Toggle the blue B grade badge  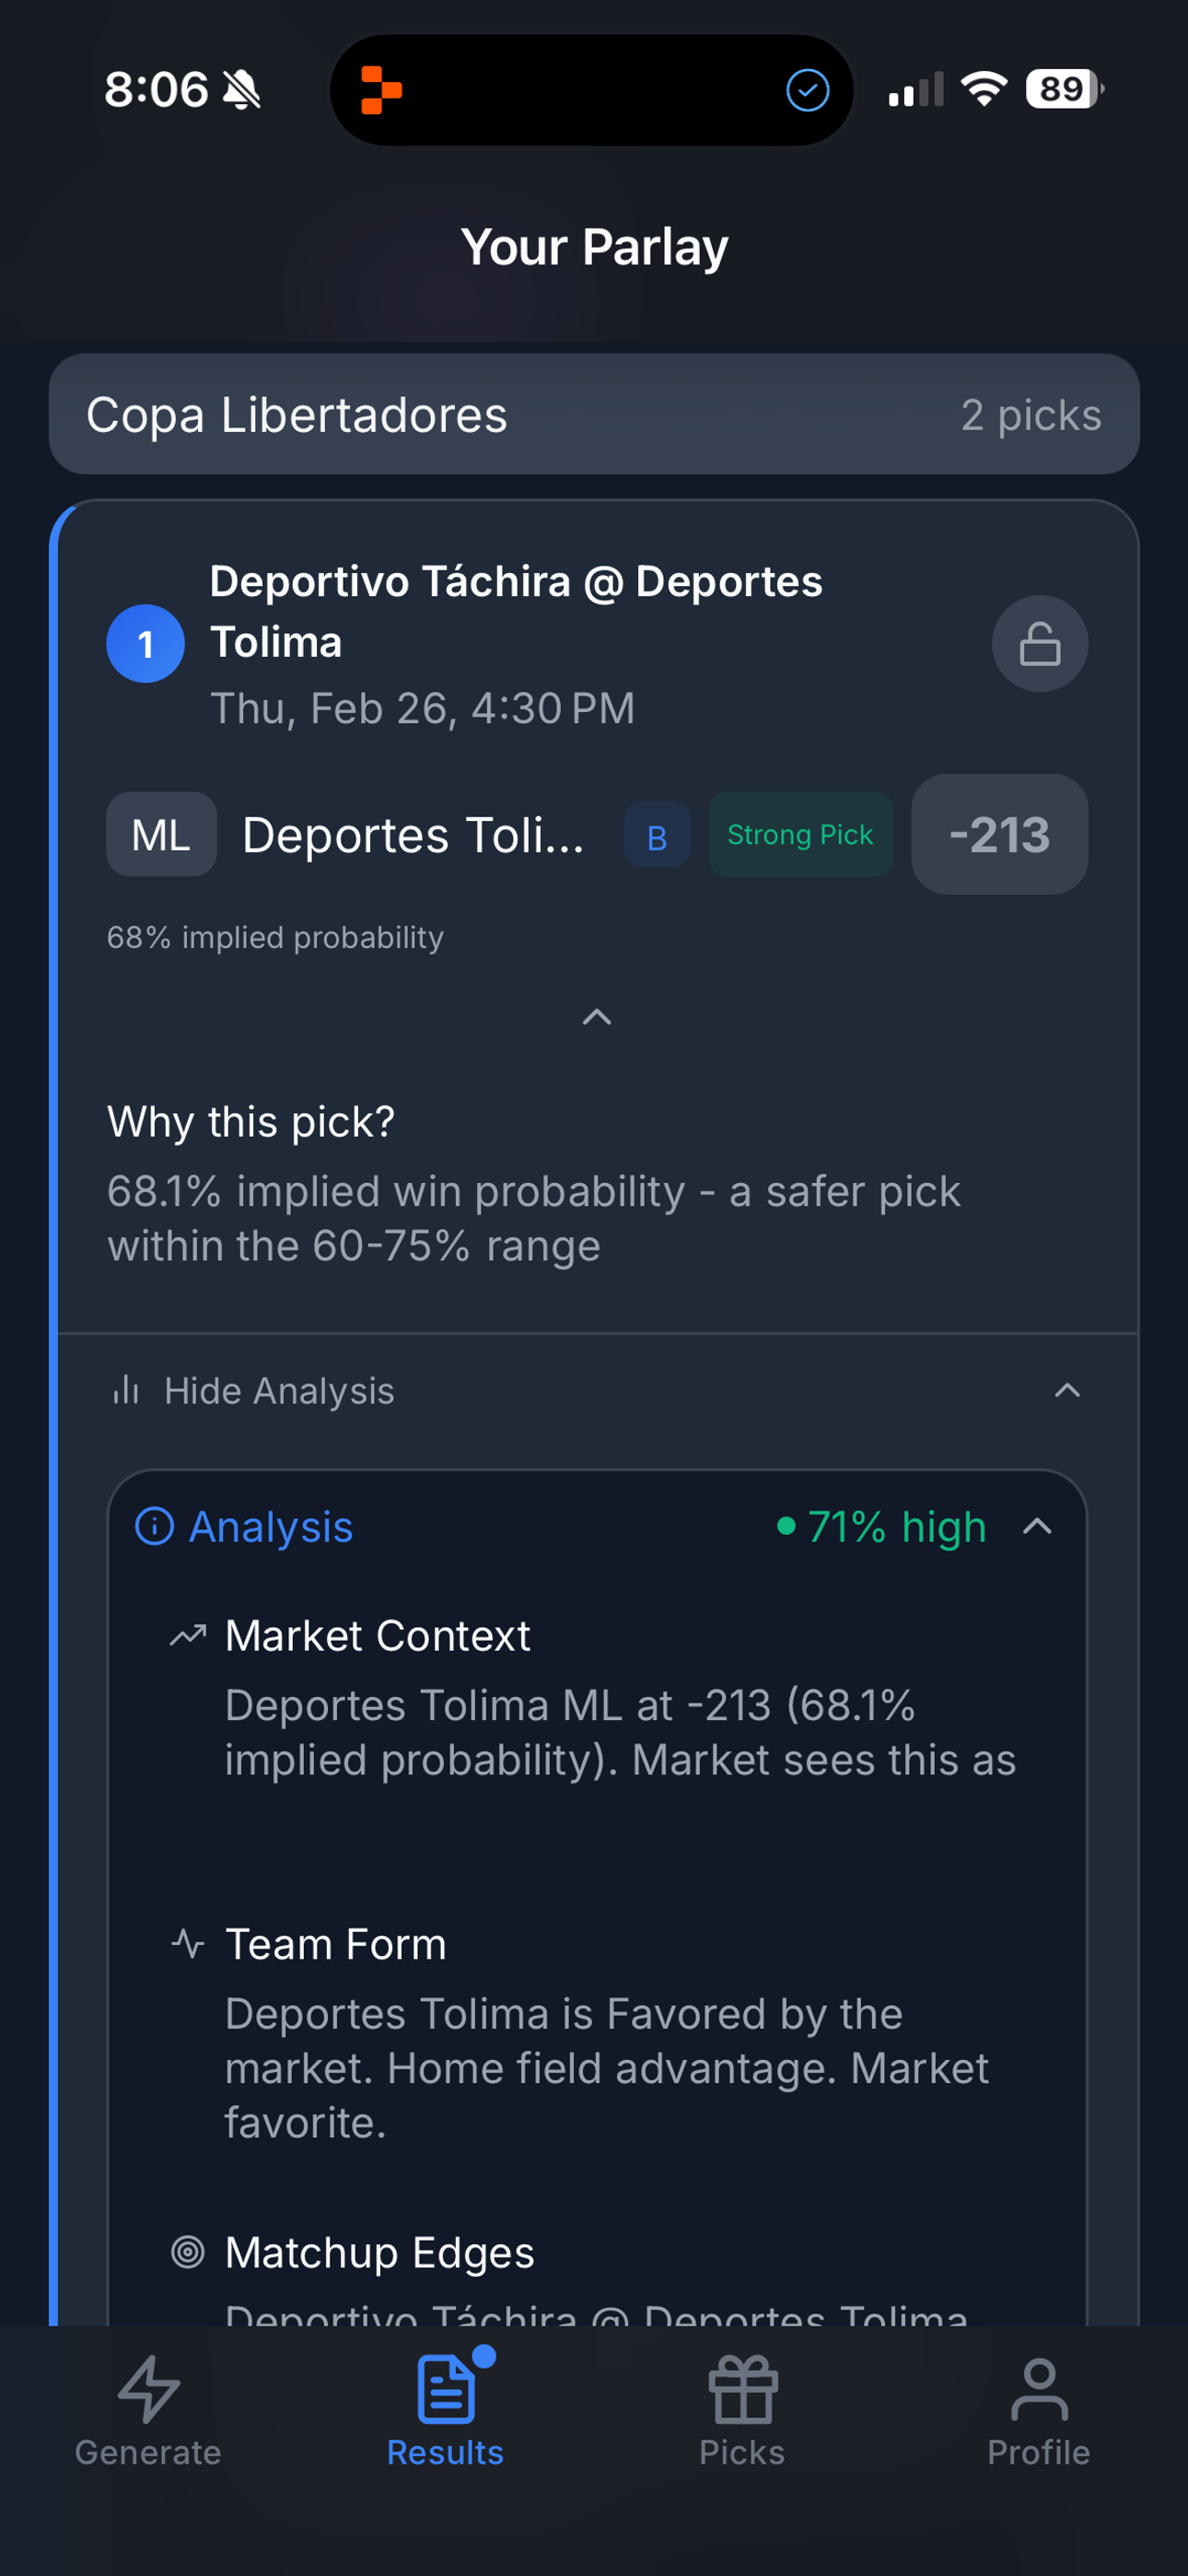(x=657, y=835)
